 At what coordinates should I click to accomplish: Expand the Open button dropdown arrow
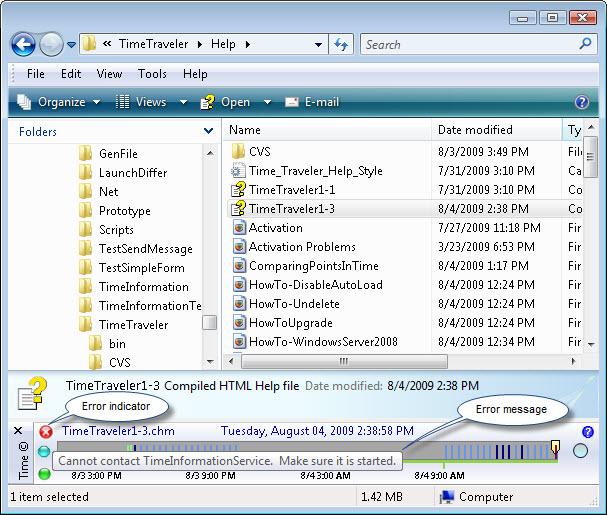(267, 102)
